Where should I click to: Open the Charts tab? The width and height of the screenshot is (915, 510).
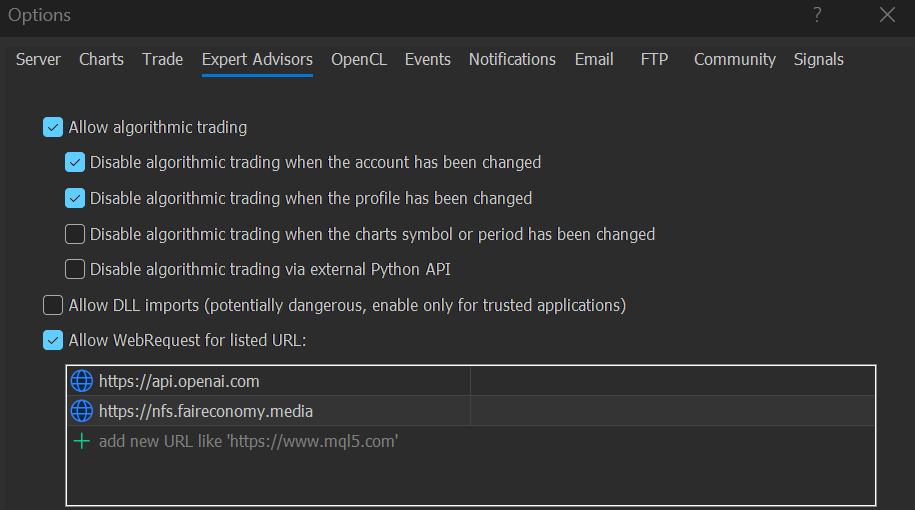pyautogui.click(x=102, y=60)
